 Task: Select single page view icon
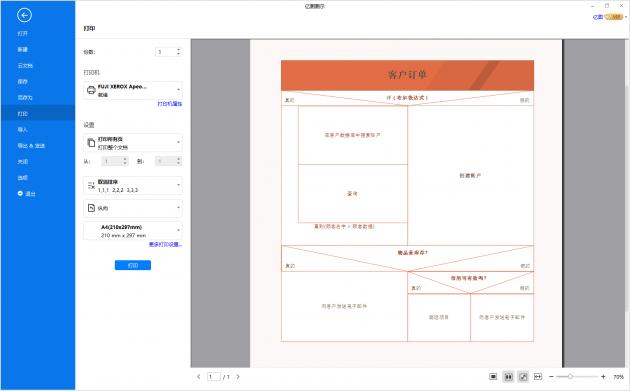[493, 377]
